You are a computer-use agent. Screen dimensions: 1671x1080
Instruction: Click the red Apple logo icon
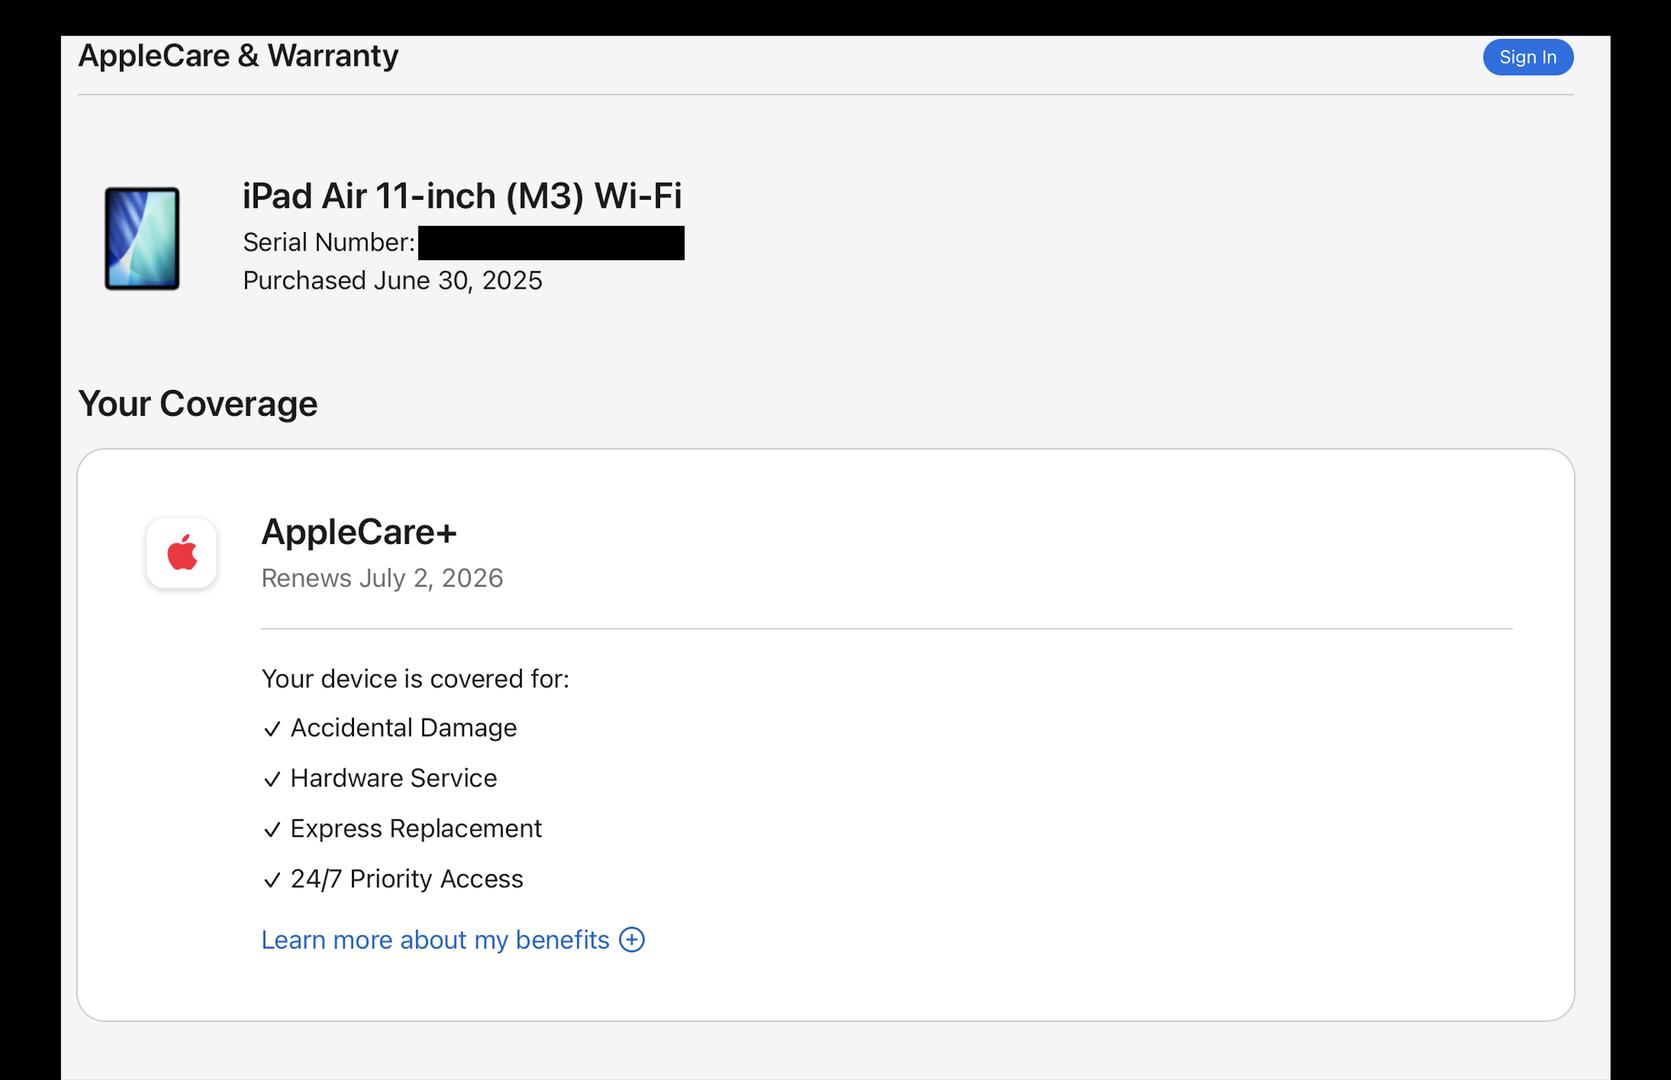[x=182, y=553]
